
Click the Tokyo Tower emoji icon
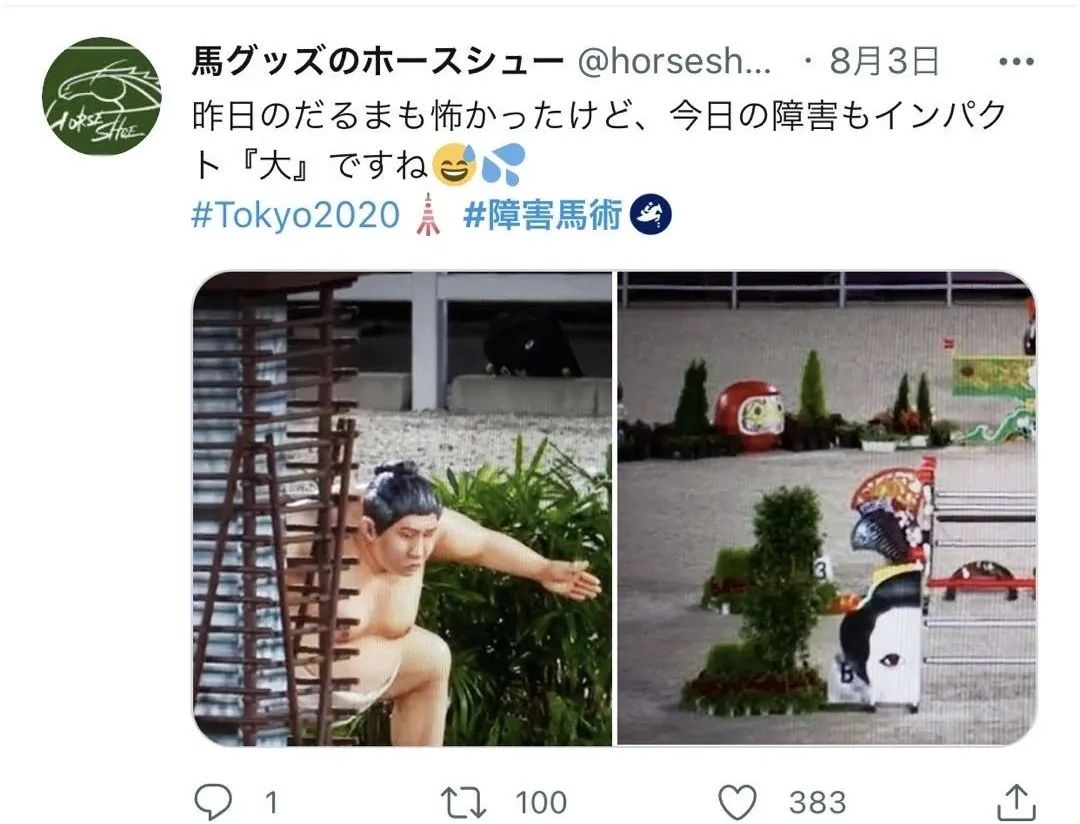(428, 214)
